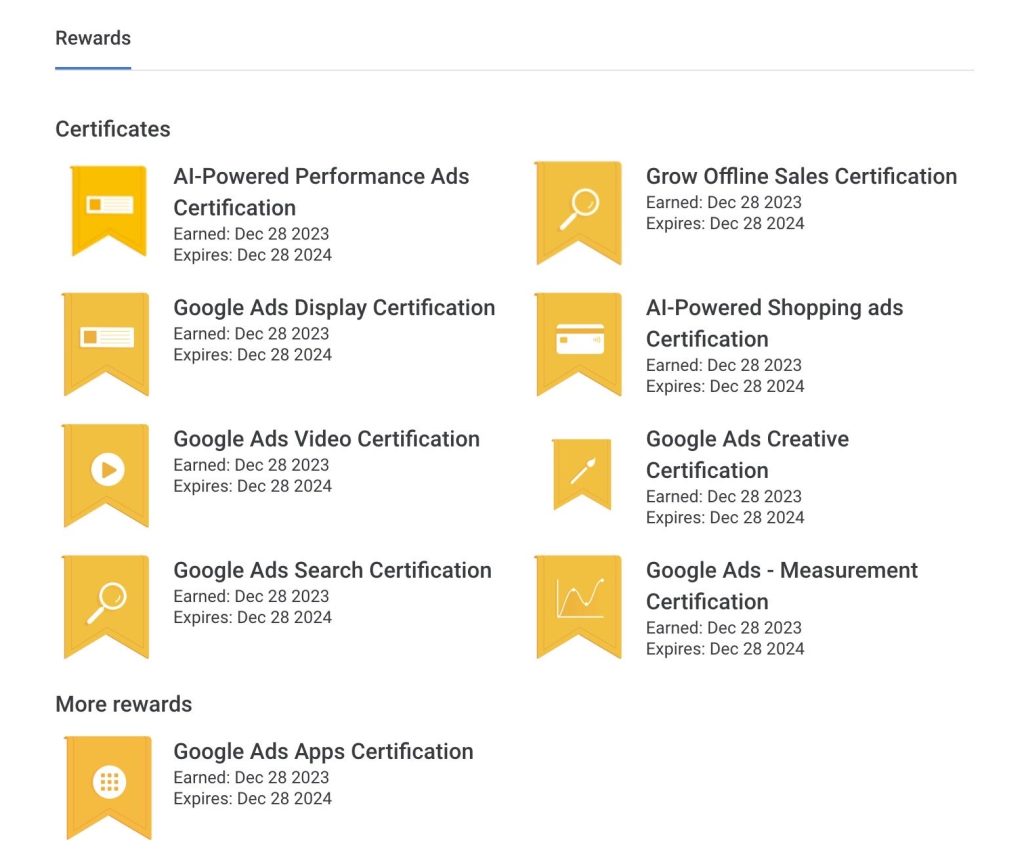Image resolution: width=1024 pixels, height=864 pixels.
Task: Click Earned date under Google Ads Video
Action: (x=251, y=465)
